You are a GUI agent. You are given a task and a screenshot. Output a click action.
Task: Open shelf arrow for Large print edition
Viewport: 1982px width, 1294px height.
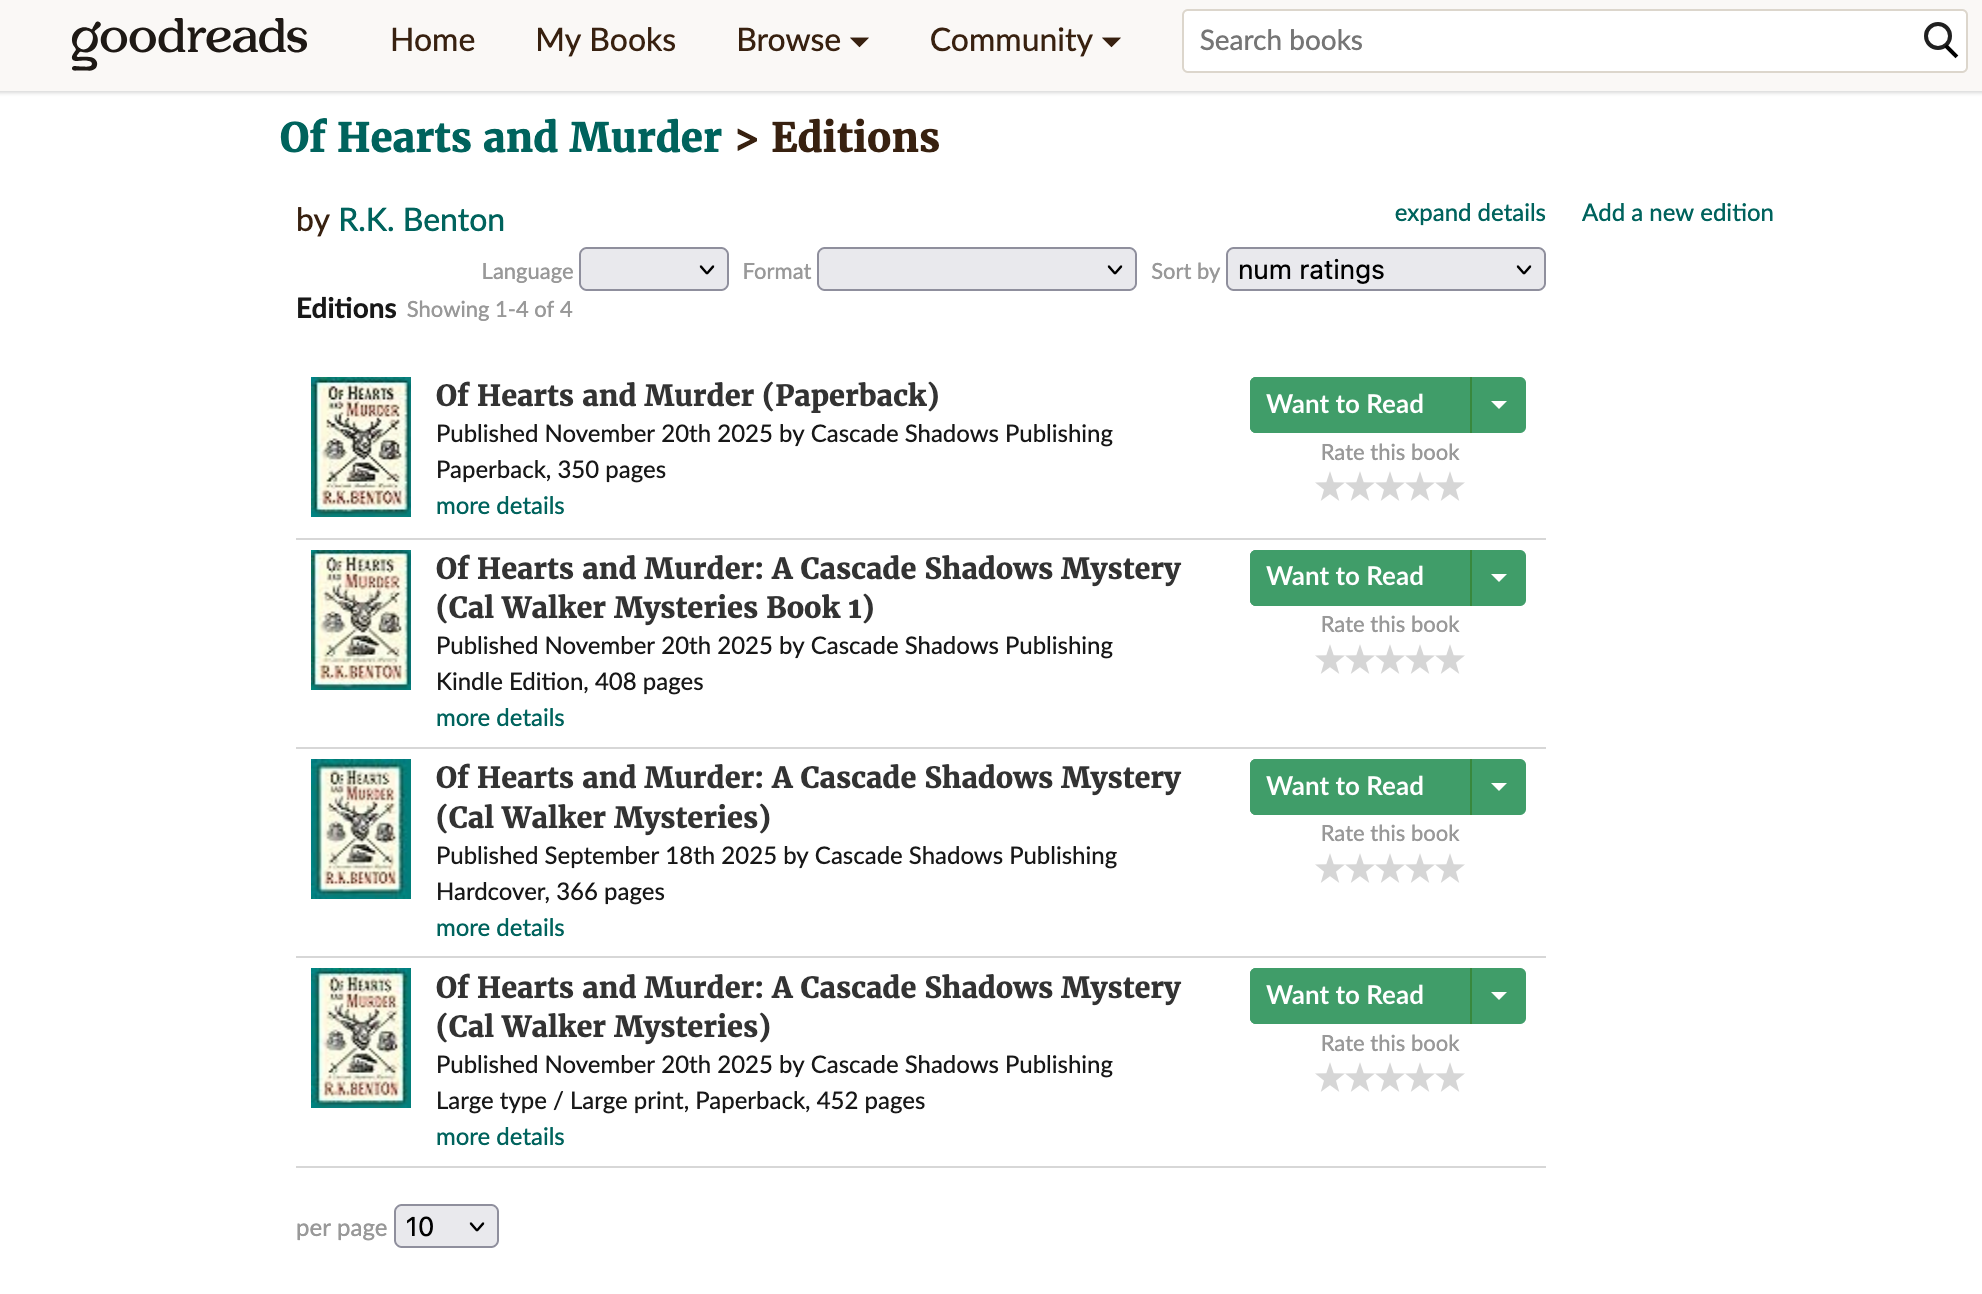(x=1498, y=996)
